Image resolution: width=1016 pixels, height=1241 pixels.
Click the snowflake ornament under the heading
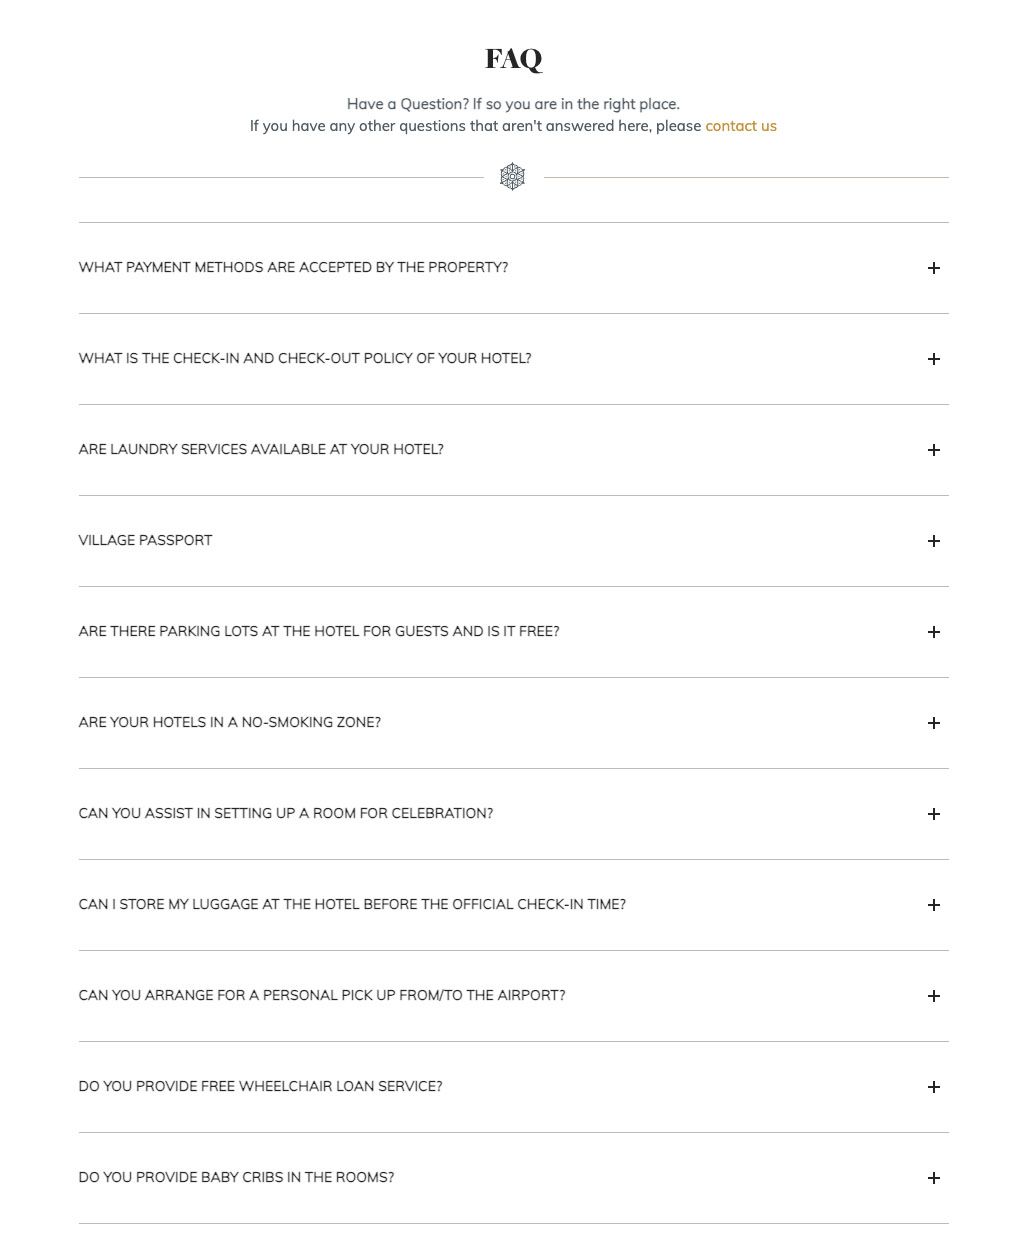(x=512, y=177)
